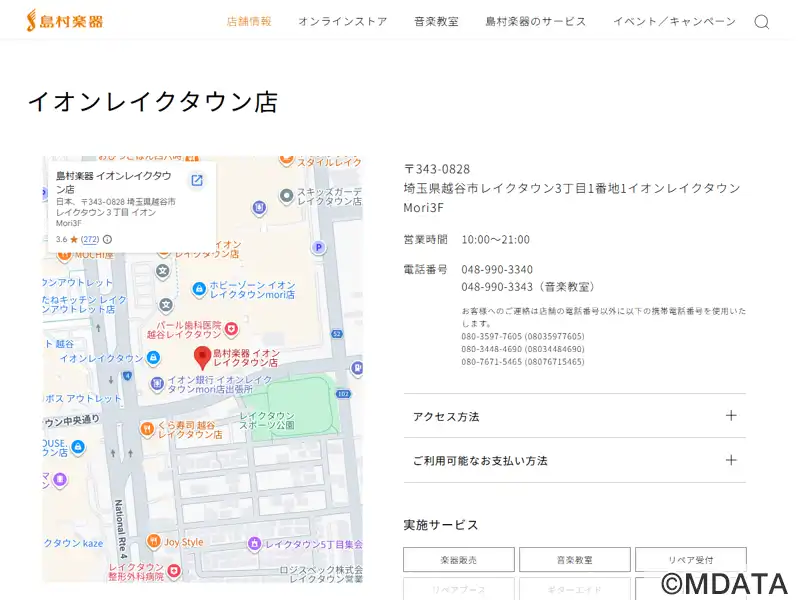Click レイクタウン5丁目集会 map marker
800x600 pixels.
(255, 544)
